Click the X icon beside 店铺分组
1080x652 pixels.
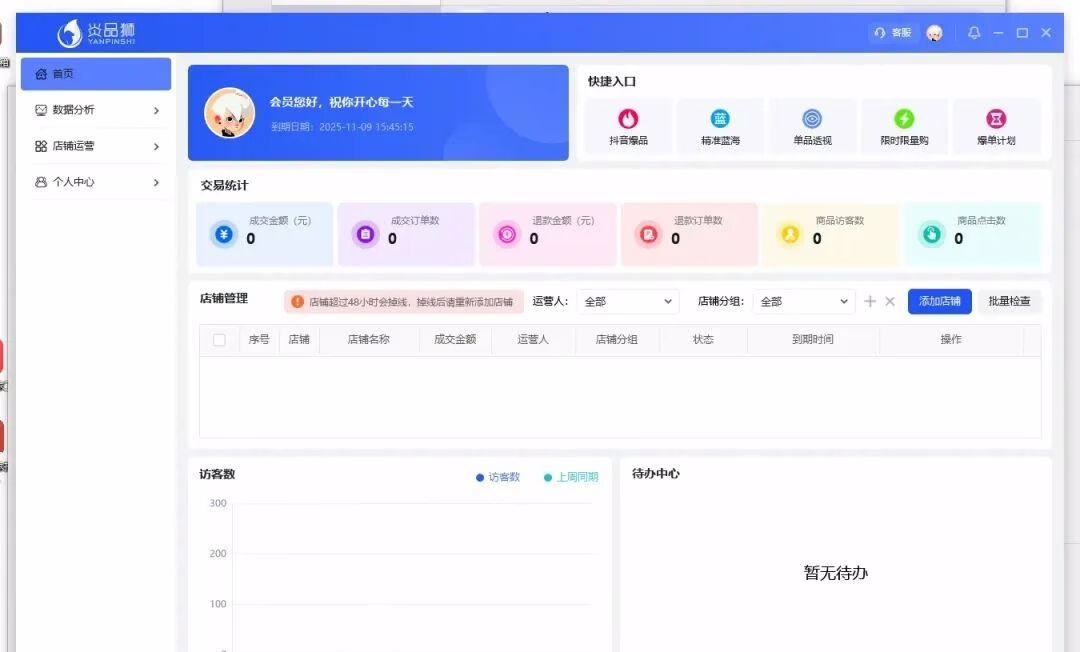[890, 301]
